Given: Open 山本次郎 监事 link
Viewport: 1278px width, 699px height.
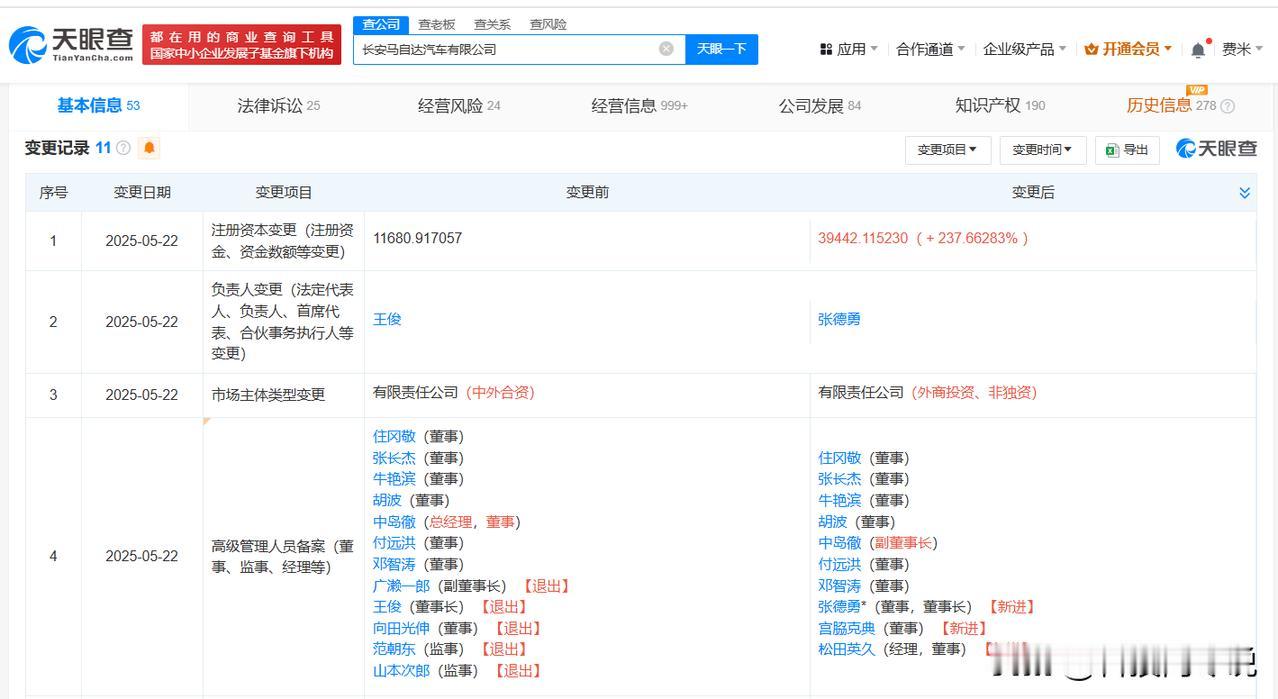Looking at the screenshot, I should [401, 670].
